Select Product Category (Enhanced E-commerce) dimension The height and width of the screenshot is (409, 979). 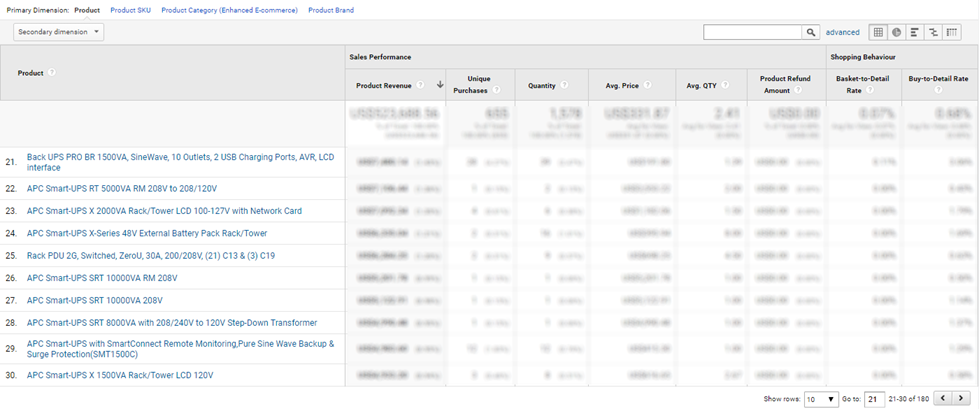point(229,11)
